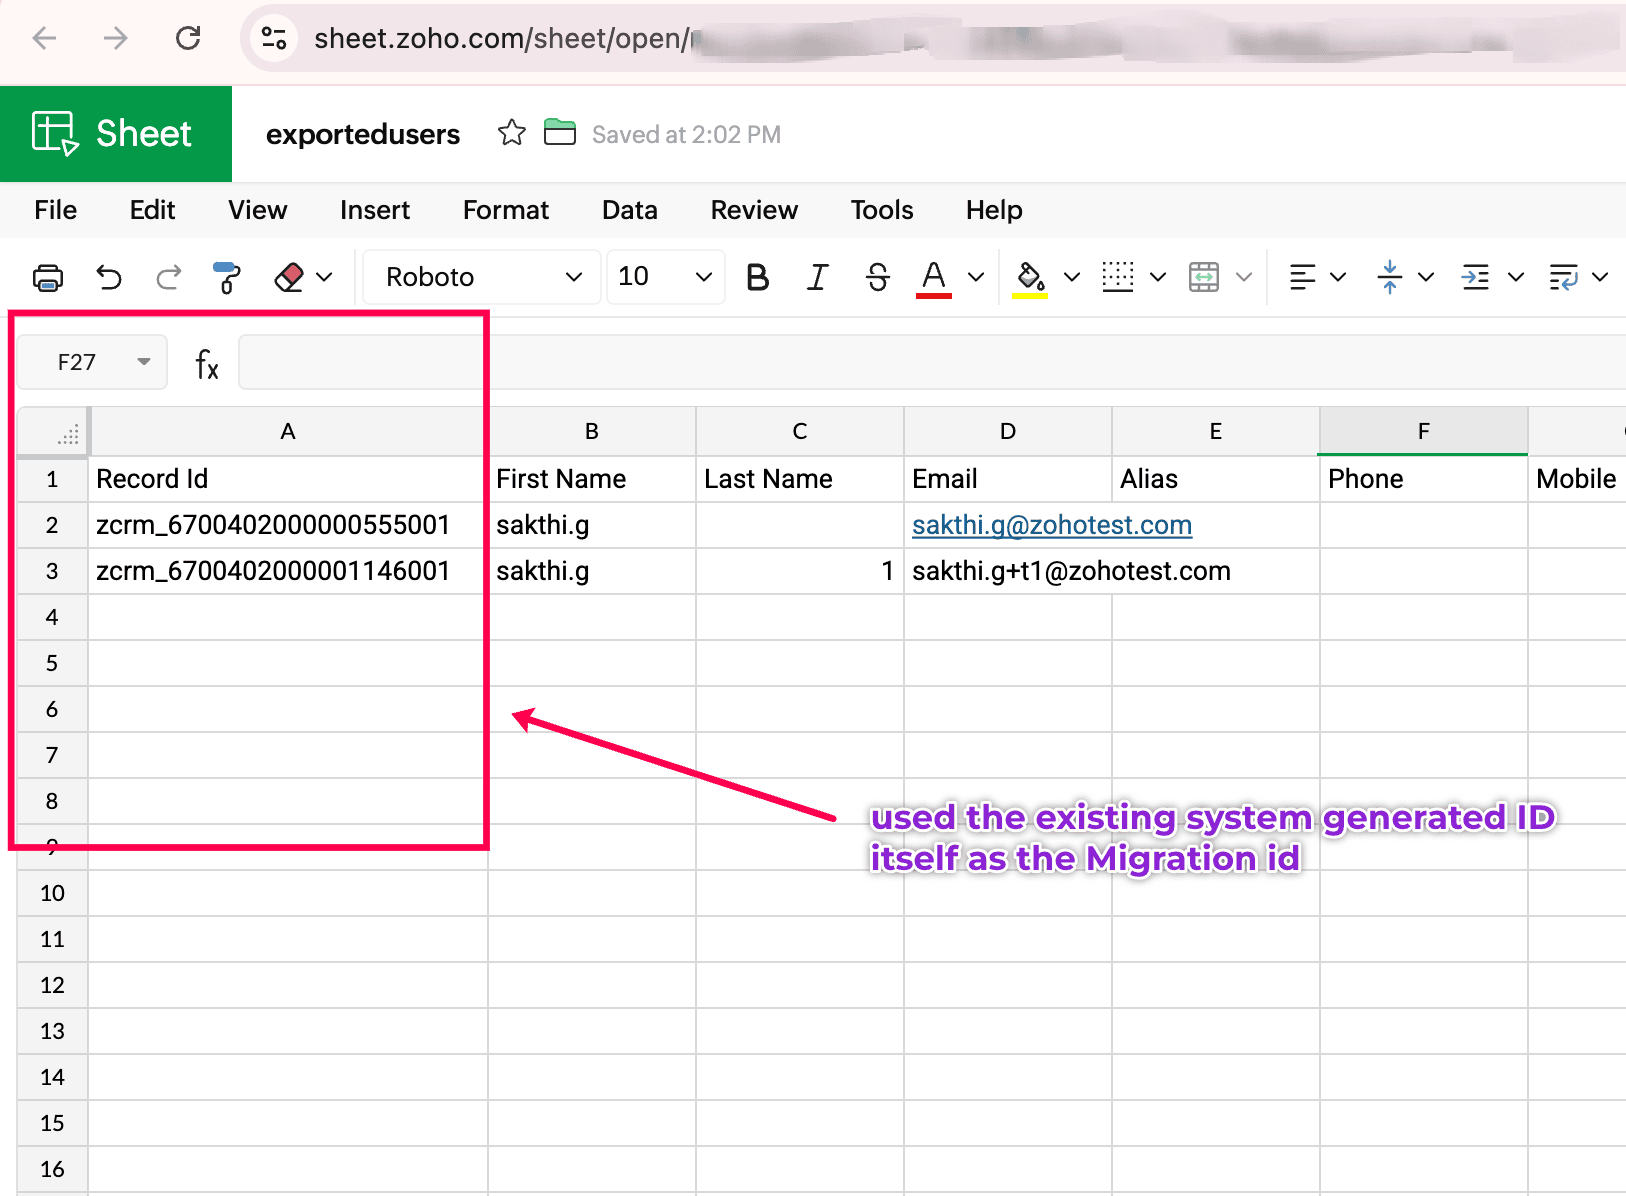
Task: Click the Borders icon
Action: pyautogui.click(x=1118, y=277)
